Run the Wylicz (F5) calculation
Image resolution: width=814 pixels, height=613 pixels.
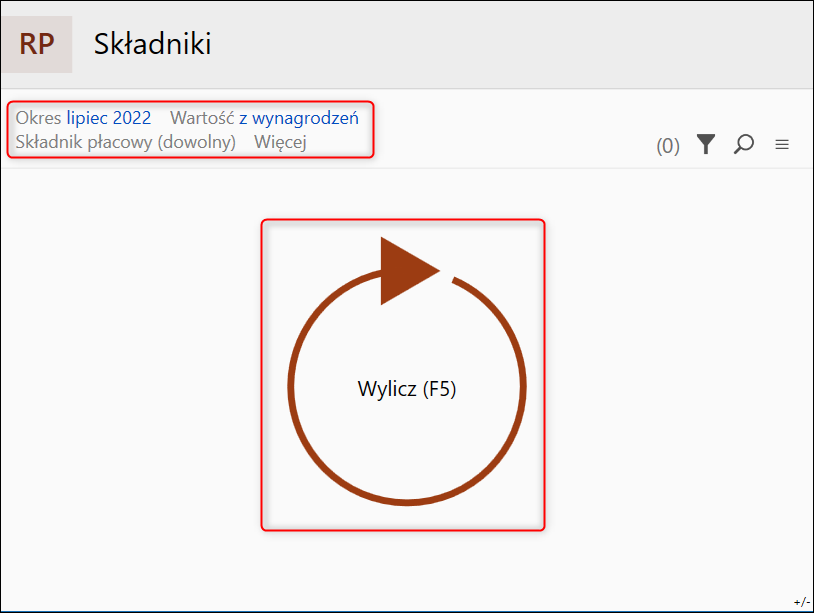pos(406,374)
